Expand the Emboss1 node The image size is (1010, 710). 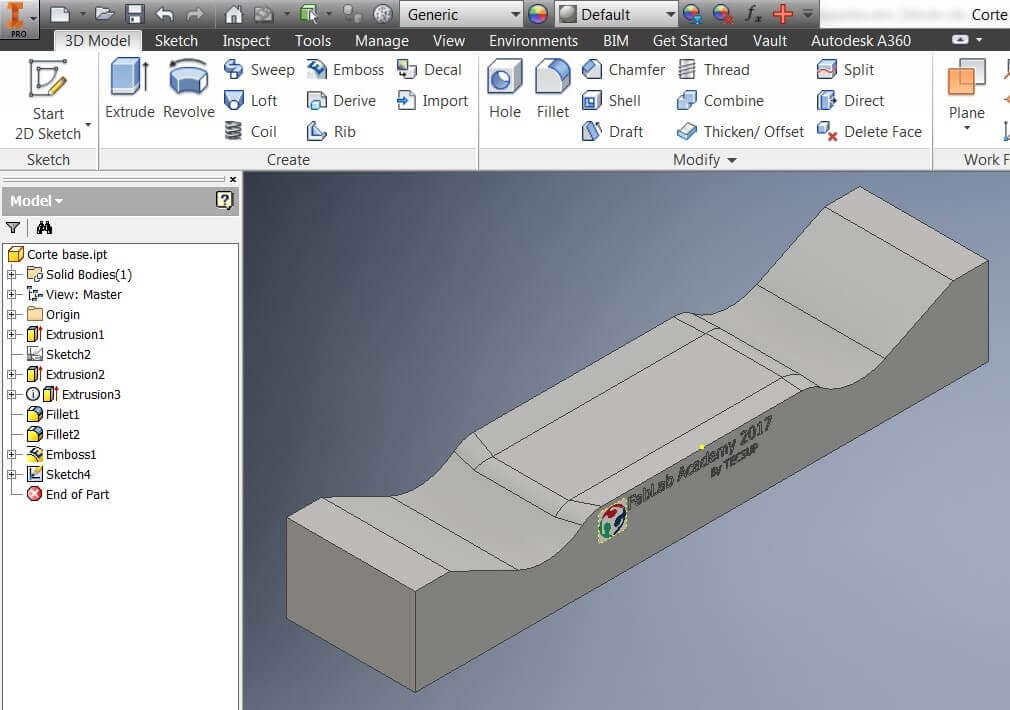point(11,454)
